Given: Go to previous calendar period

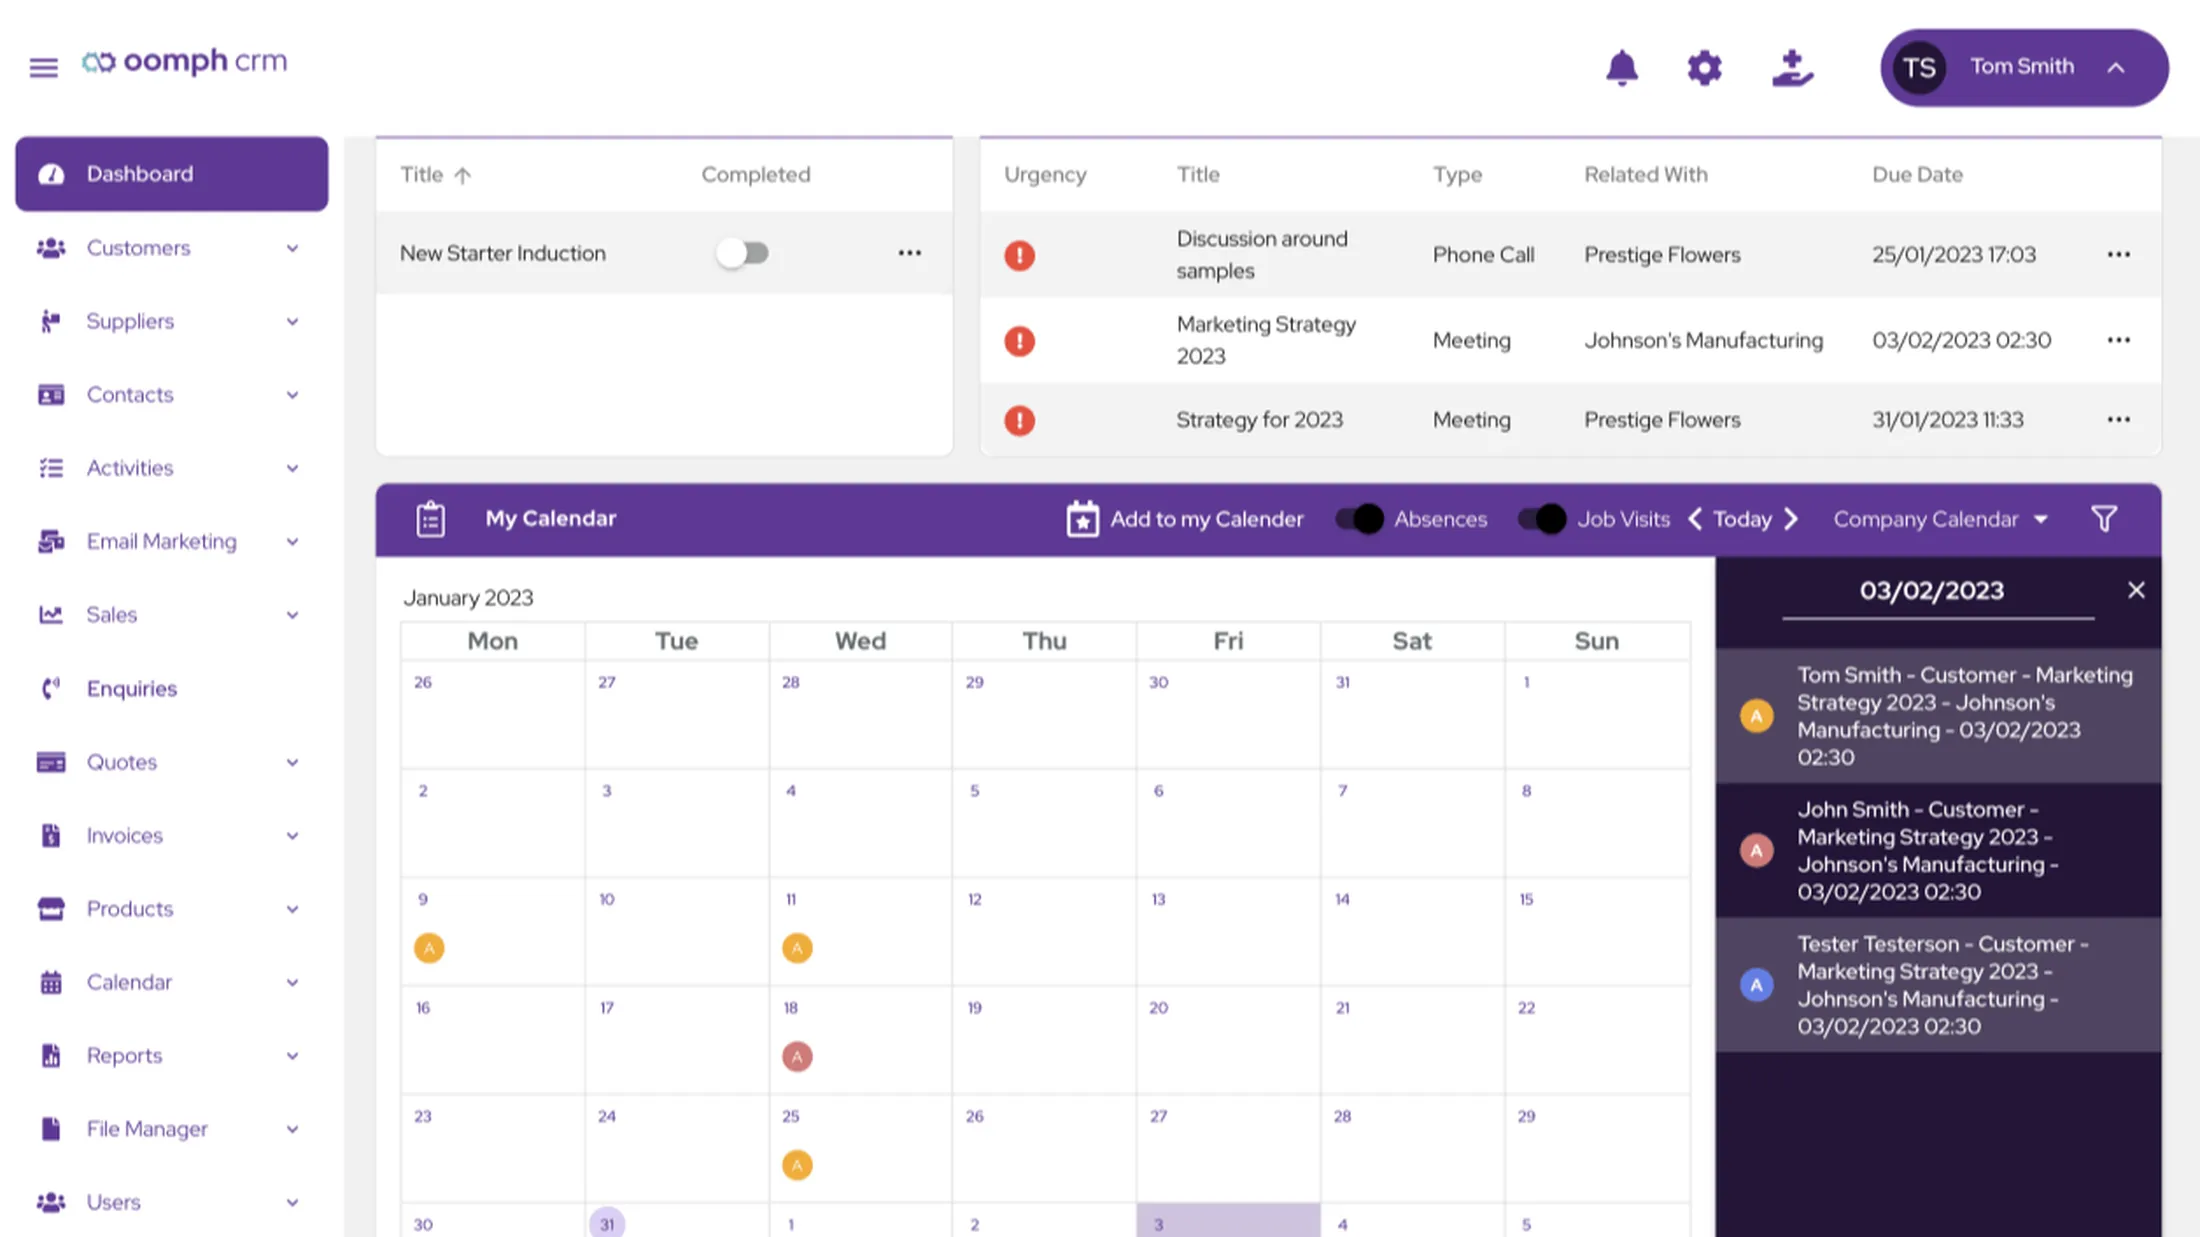Looking at the screenshot, I should [1695, 519].
